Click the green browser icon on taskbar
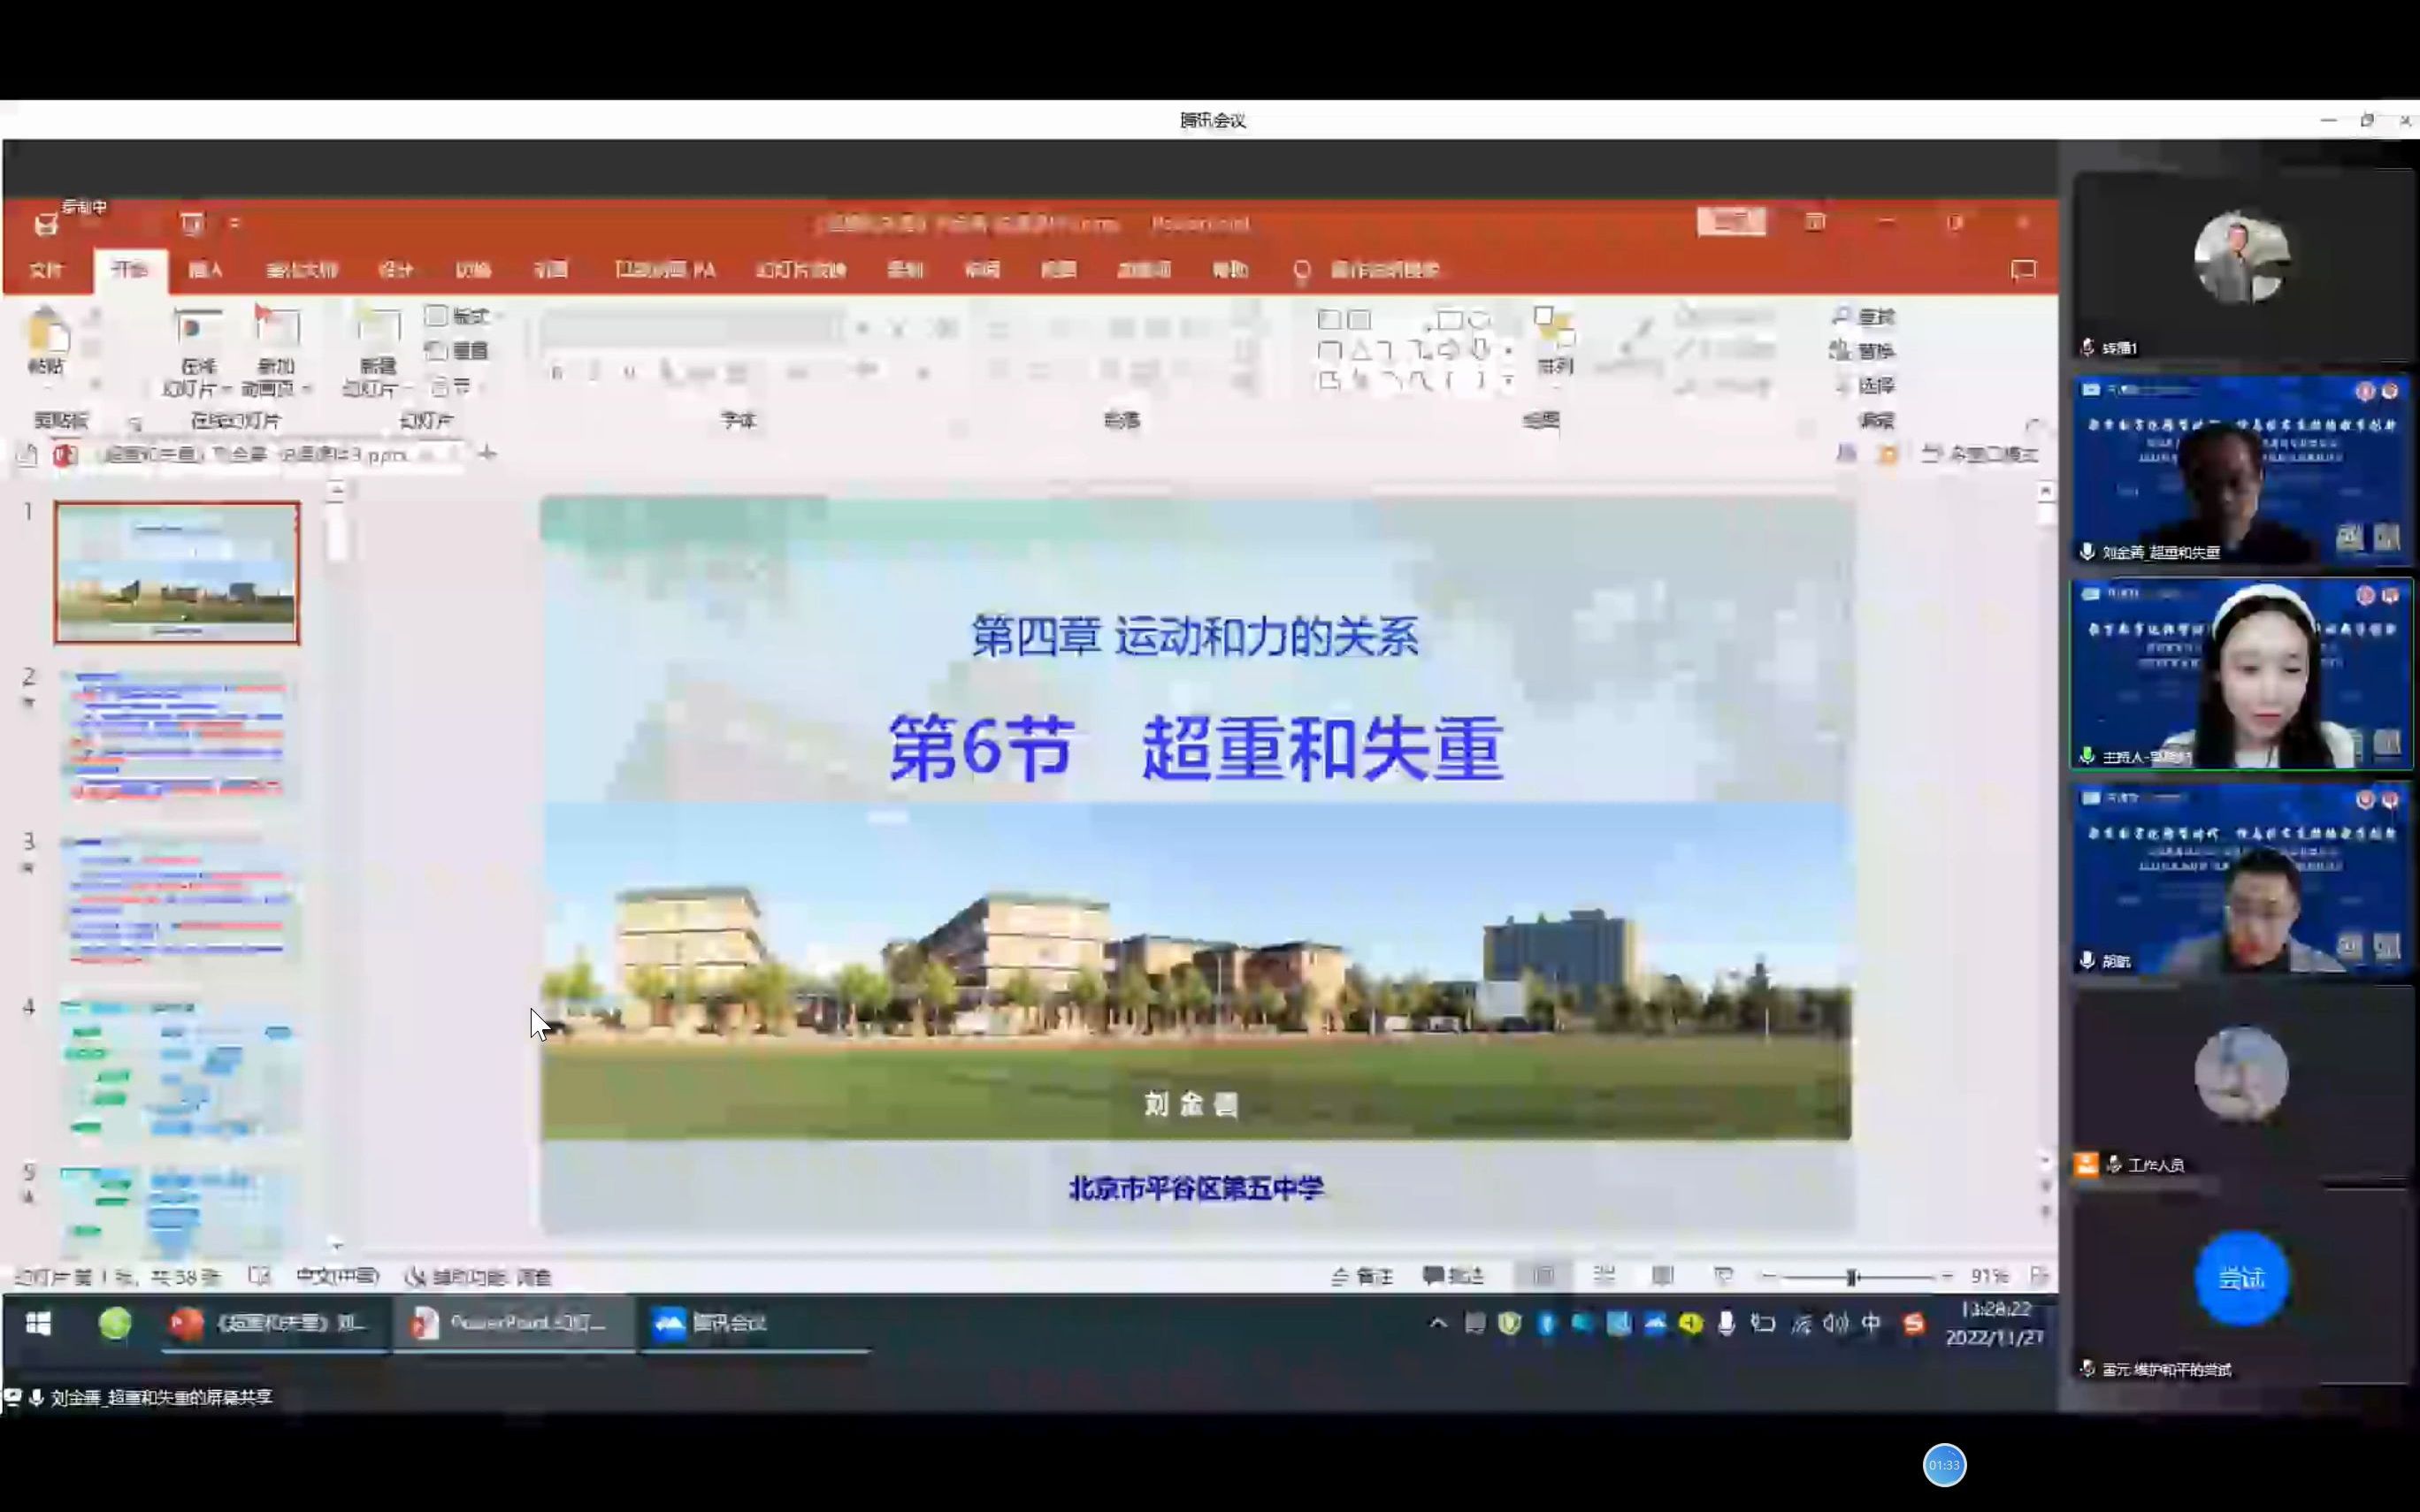Screen dimensions: 2420x1512 (x=115, y=1324)
